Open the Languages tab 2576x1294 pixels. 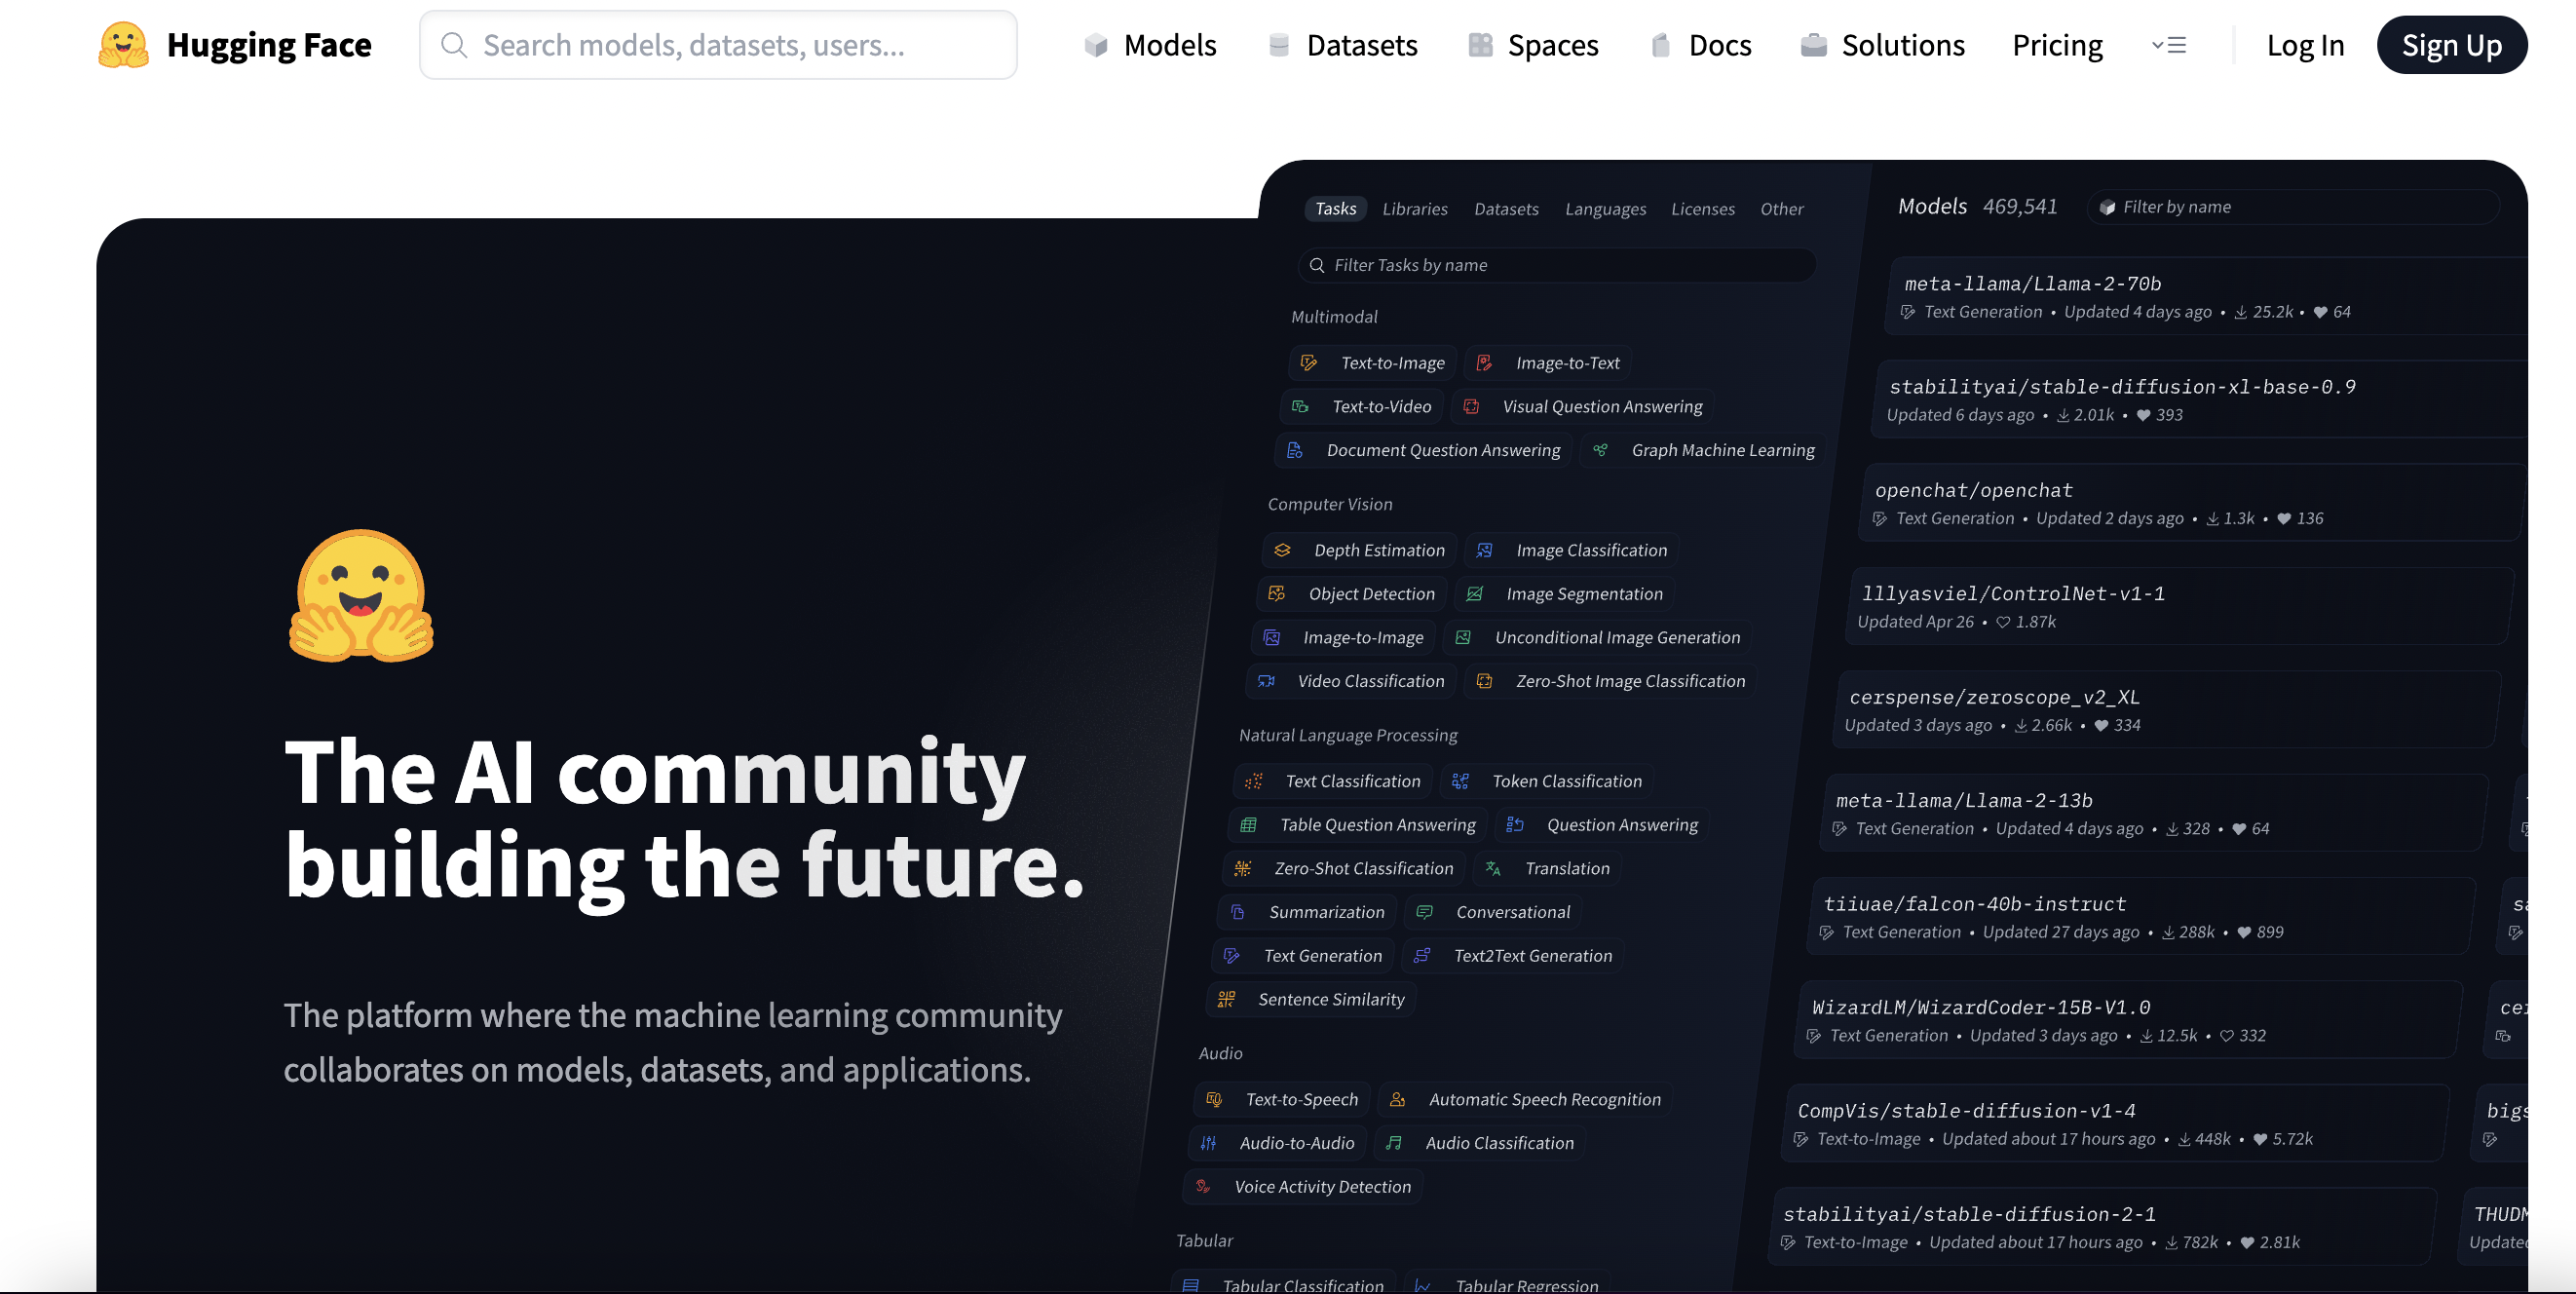[x=1605, y=209]
